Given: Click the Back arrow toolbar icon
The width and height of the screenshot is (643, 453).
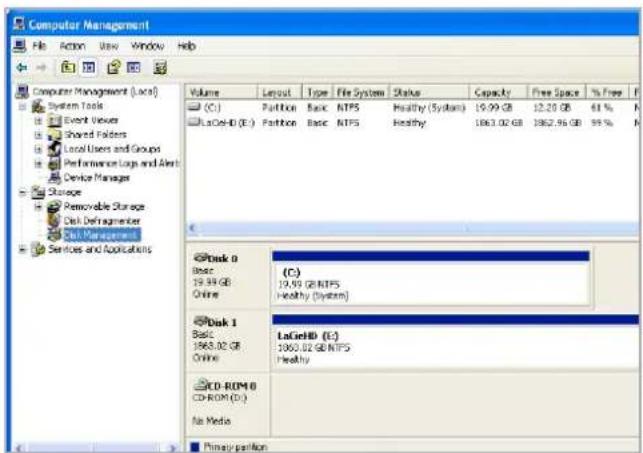Looking at the screenshot, I should click(22, 67).
